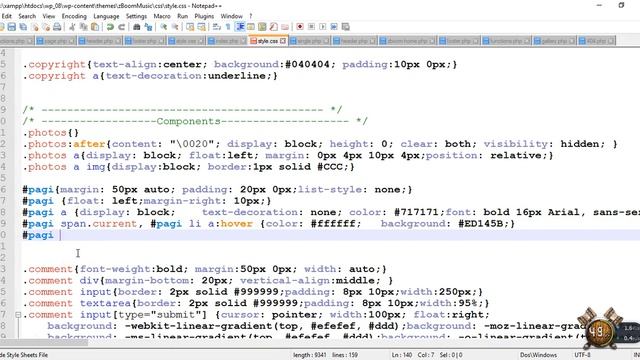The height and width of the screenshot is (360, 640).
Task: Click the Print toolbar icon
Action: click(x=58, y=27)
